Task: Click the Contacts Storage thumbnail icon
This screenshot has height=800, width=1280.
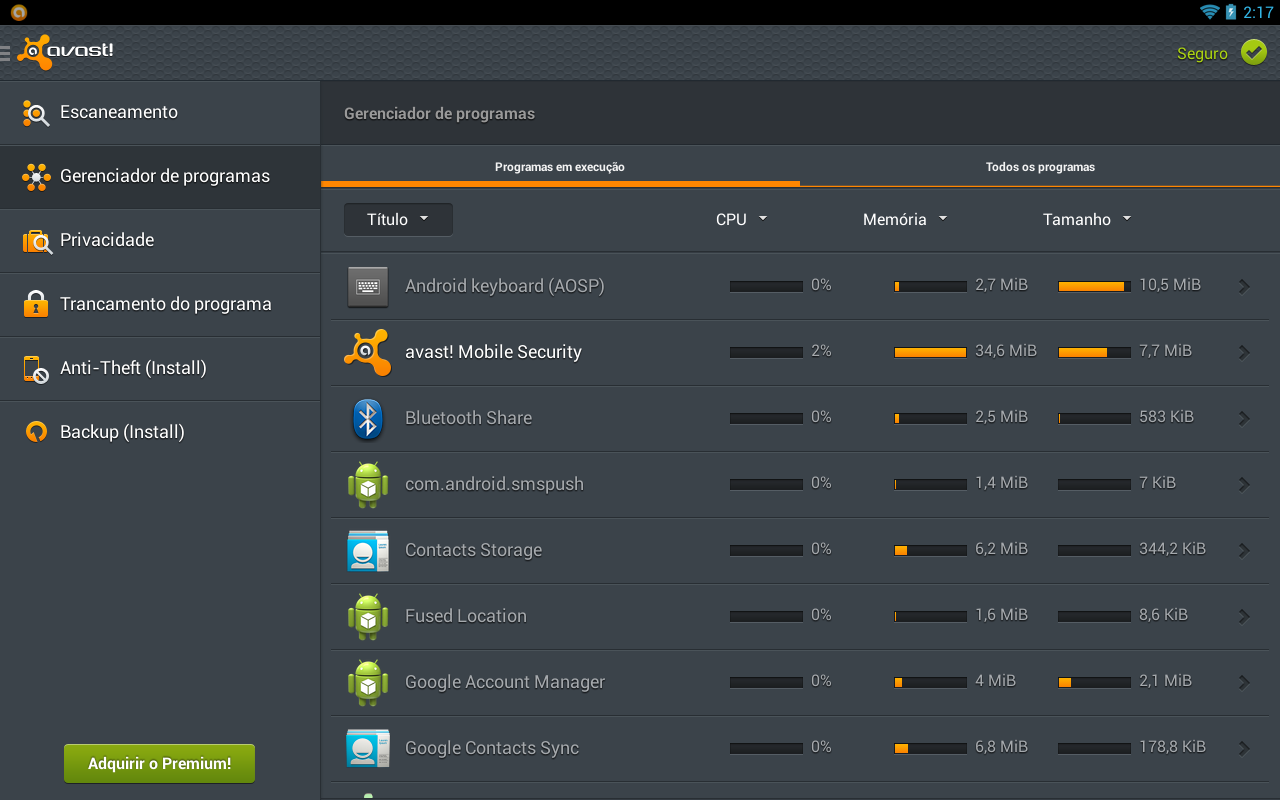Action: (367, 550)
